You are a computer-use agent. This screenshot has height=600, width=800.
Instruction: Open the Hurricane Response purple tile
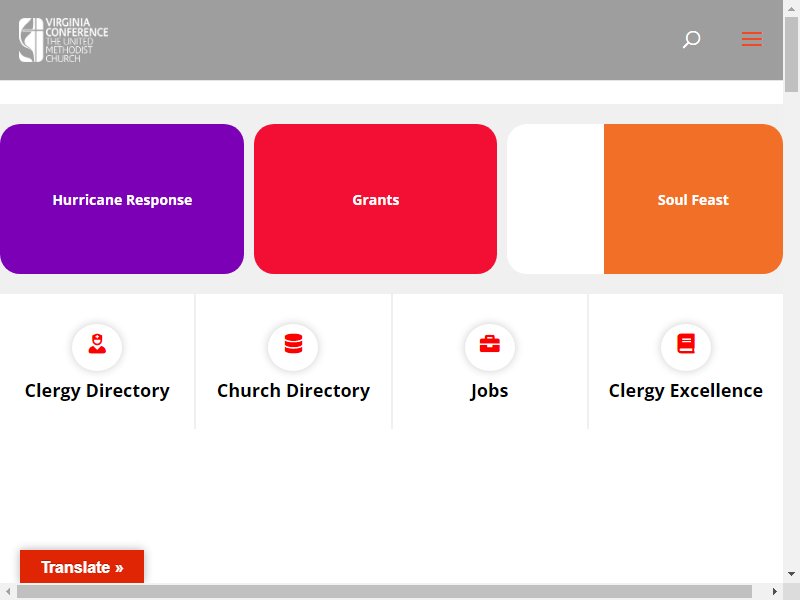tap(122, 199)
